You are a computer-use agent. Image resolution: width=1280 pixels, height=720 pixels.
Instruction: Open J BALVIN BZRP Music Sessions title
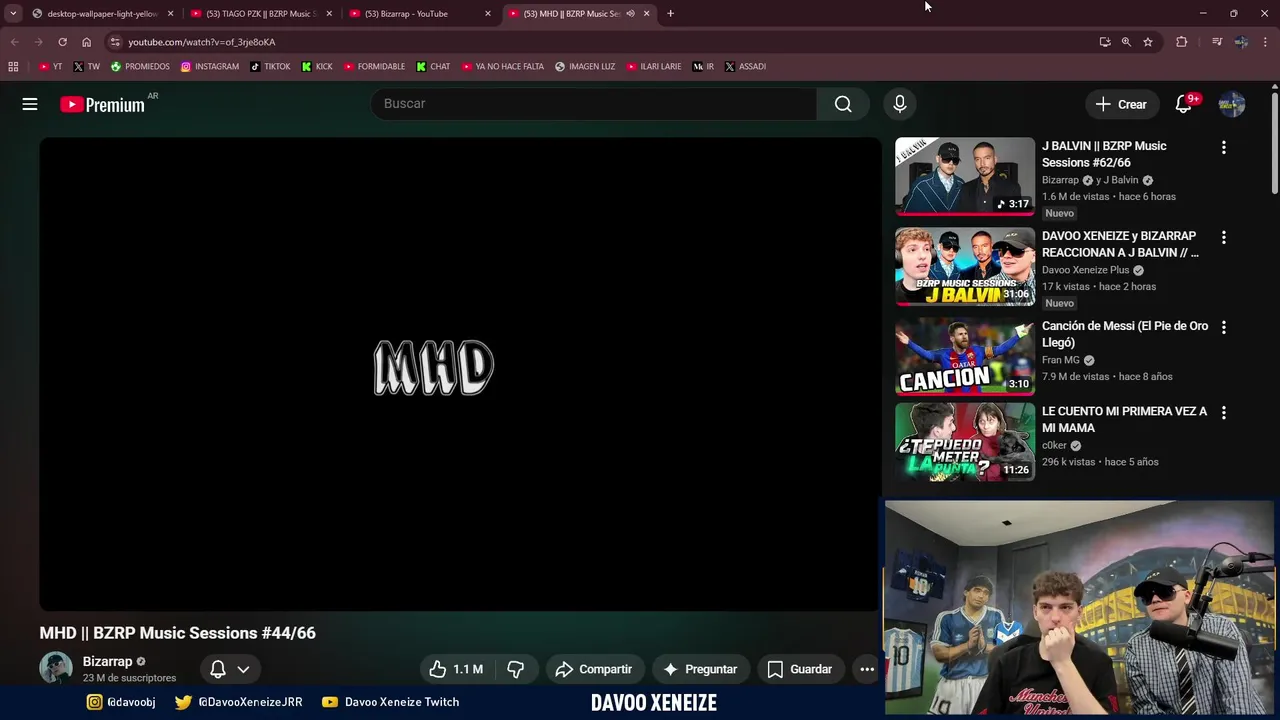tap(1104, 154)
